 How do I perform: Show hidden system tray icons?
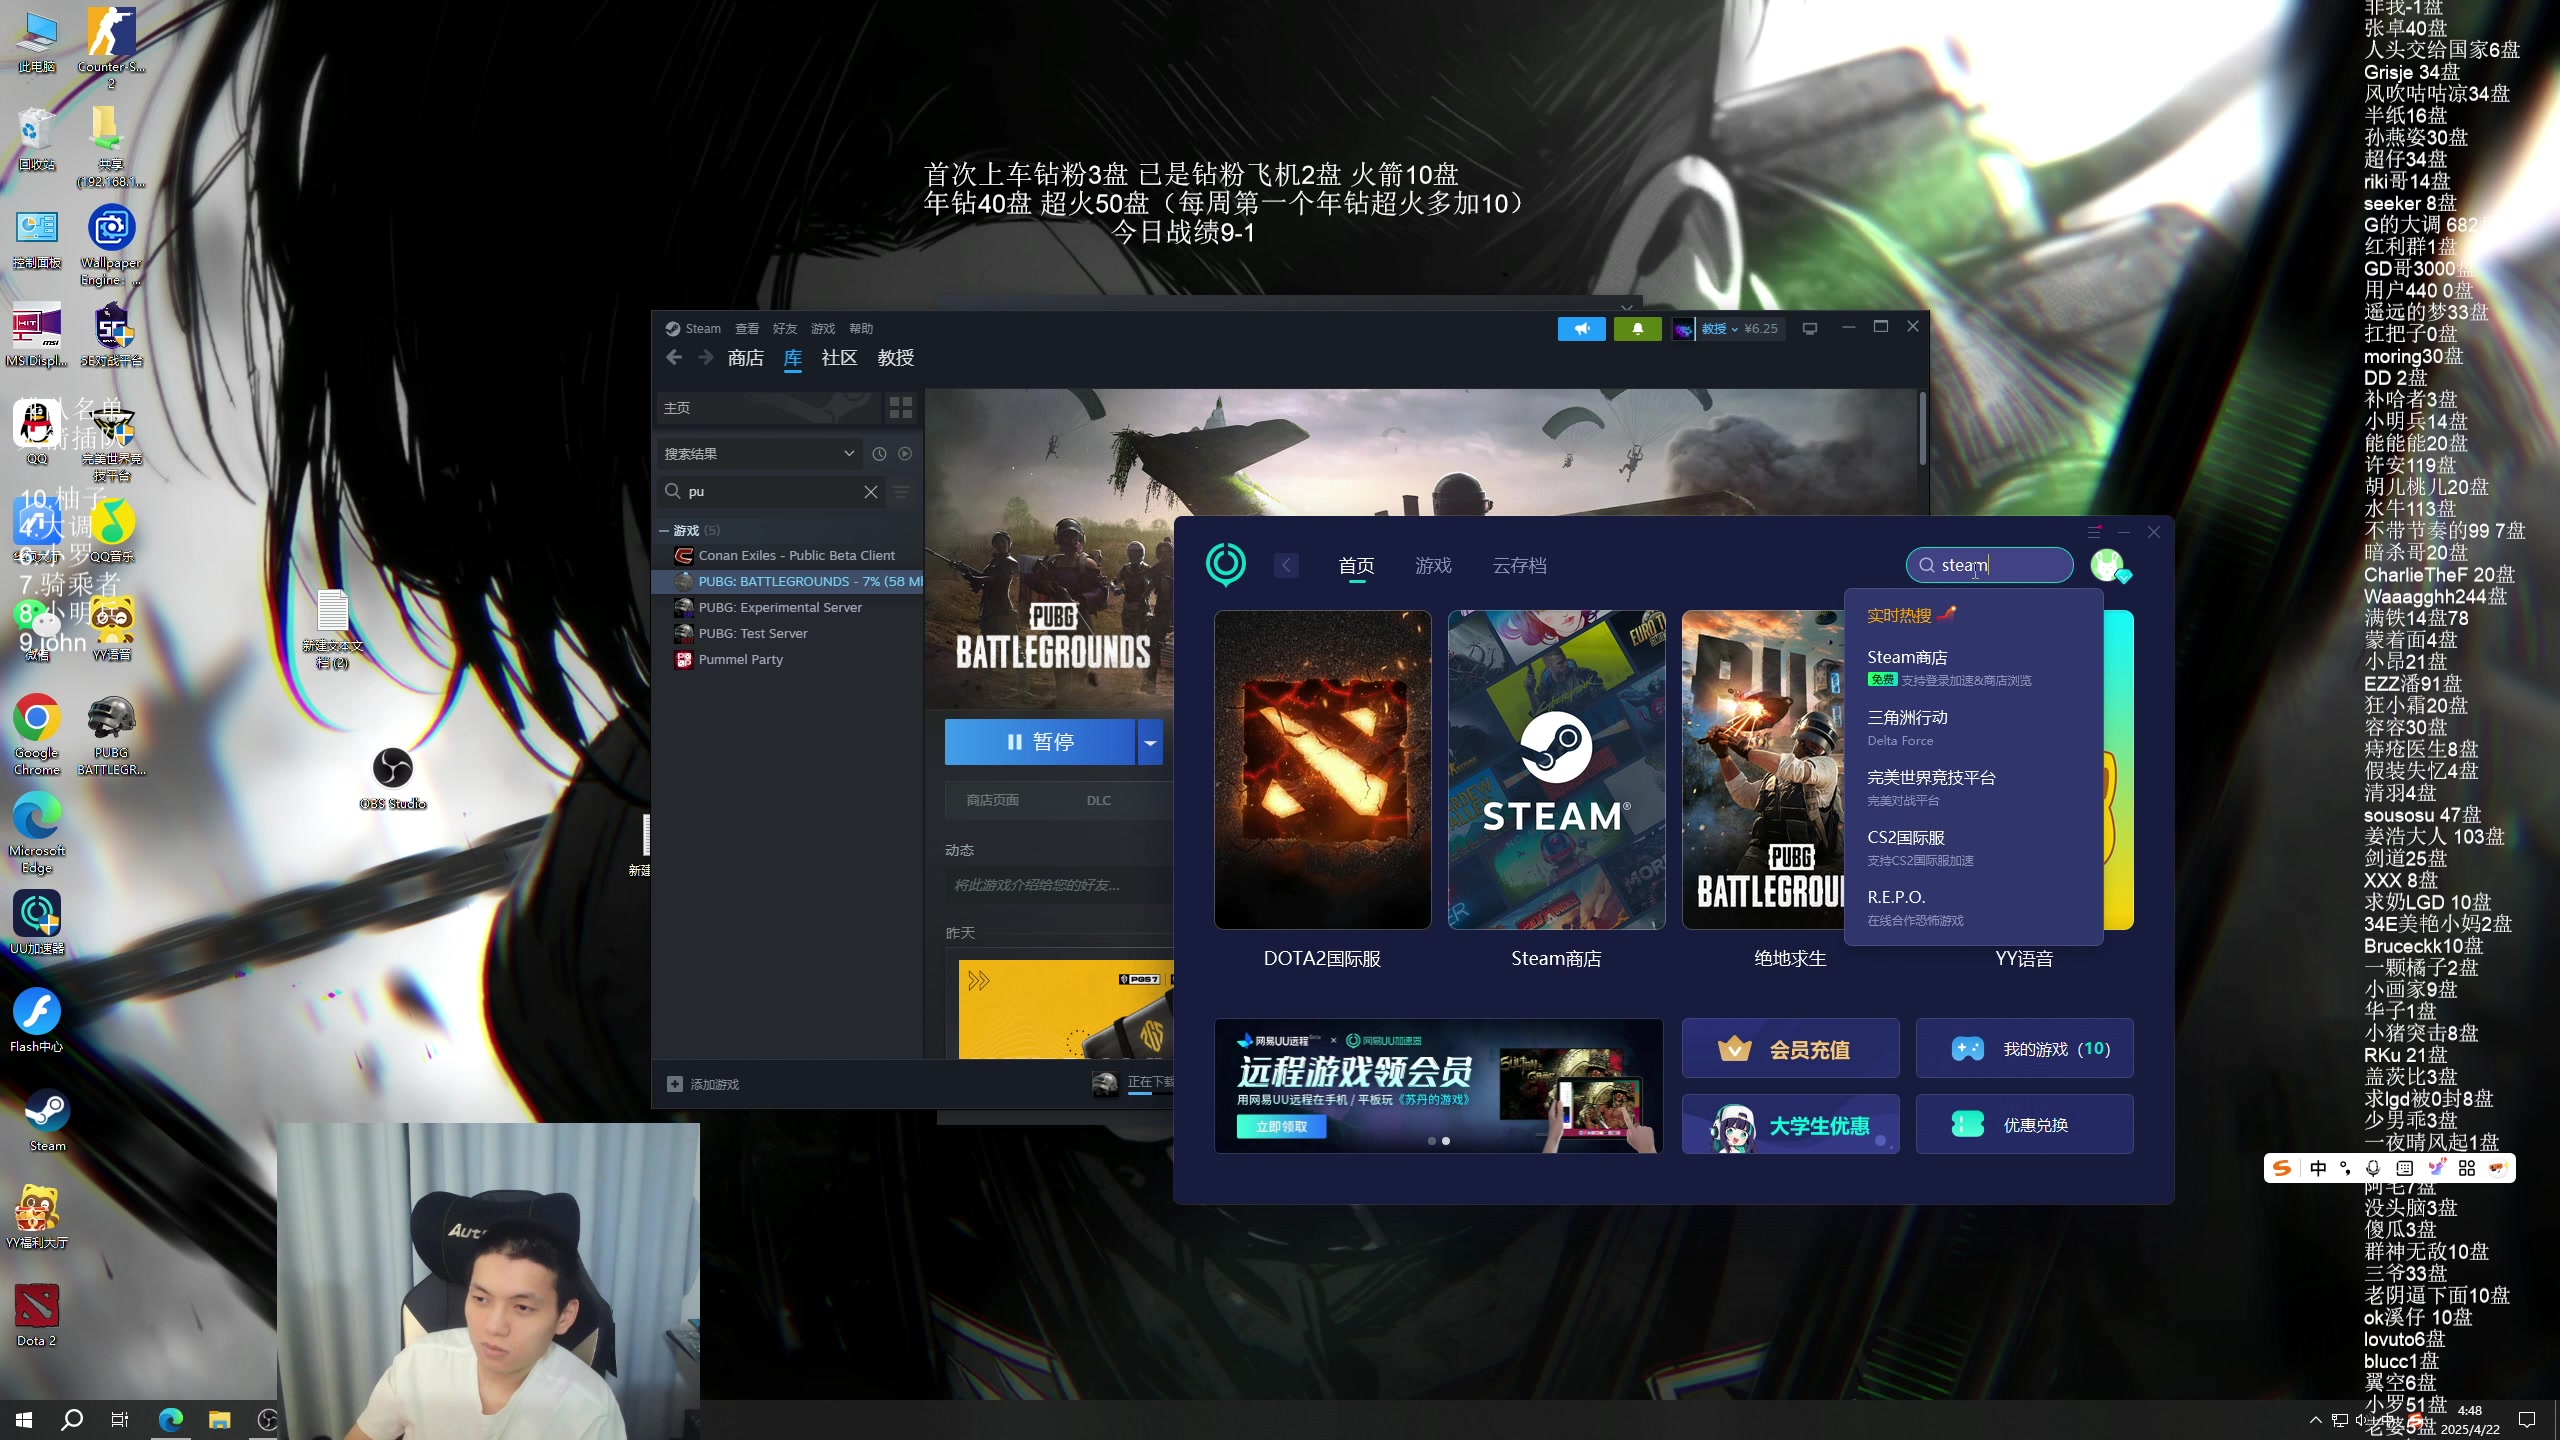click(x=2315, y=1419)
